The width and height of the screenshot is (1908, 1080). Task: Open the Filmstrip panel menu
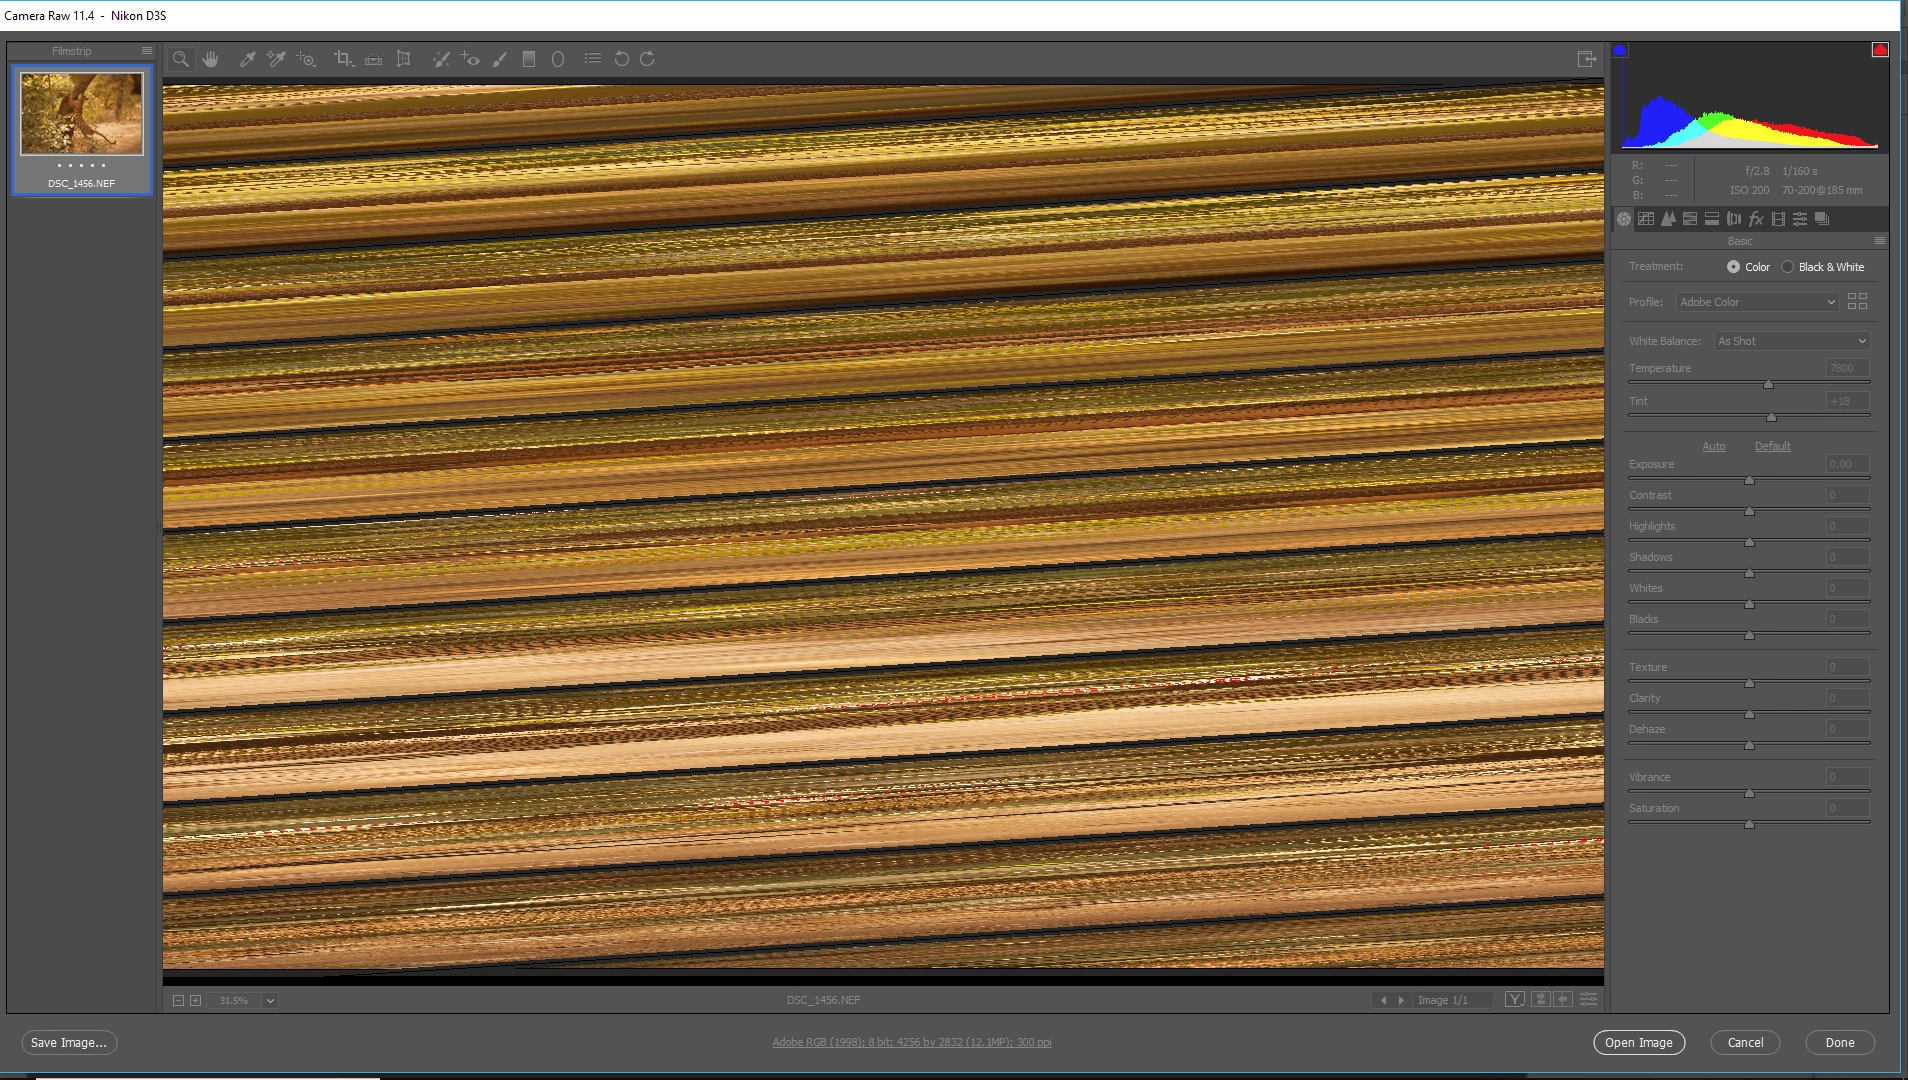[x=147, y=51]
